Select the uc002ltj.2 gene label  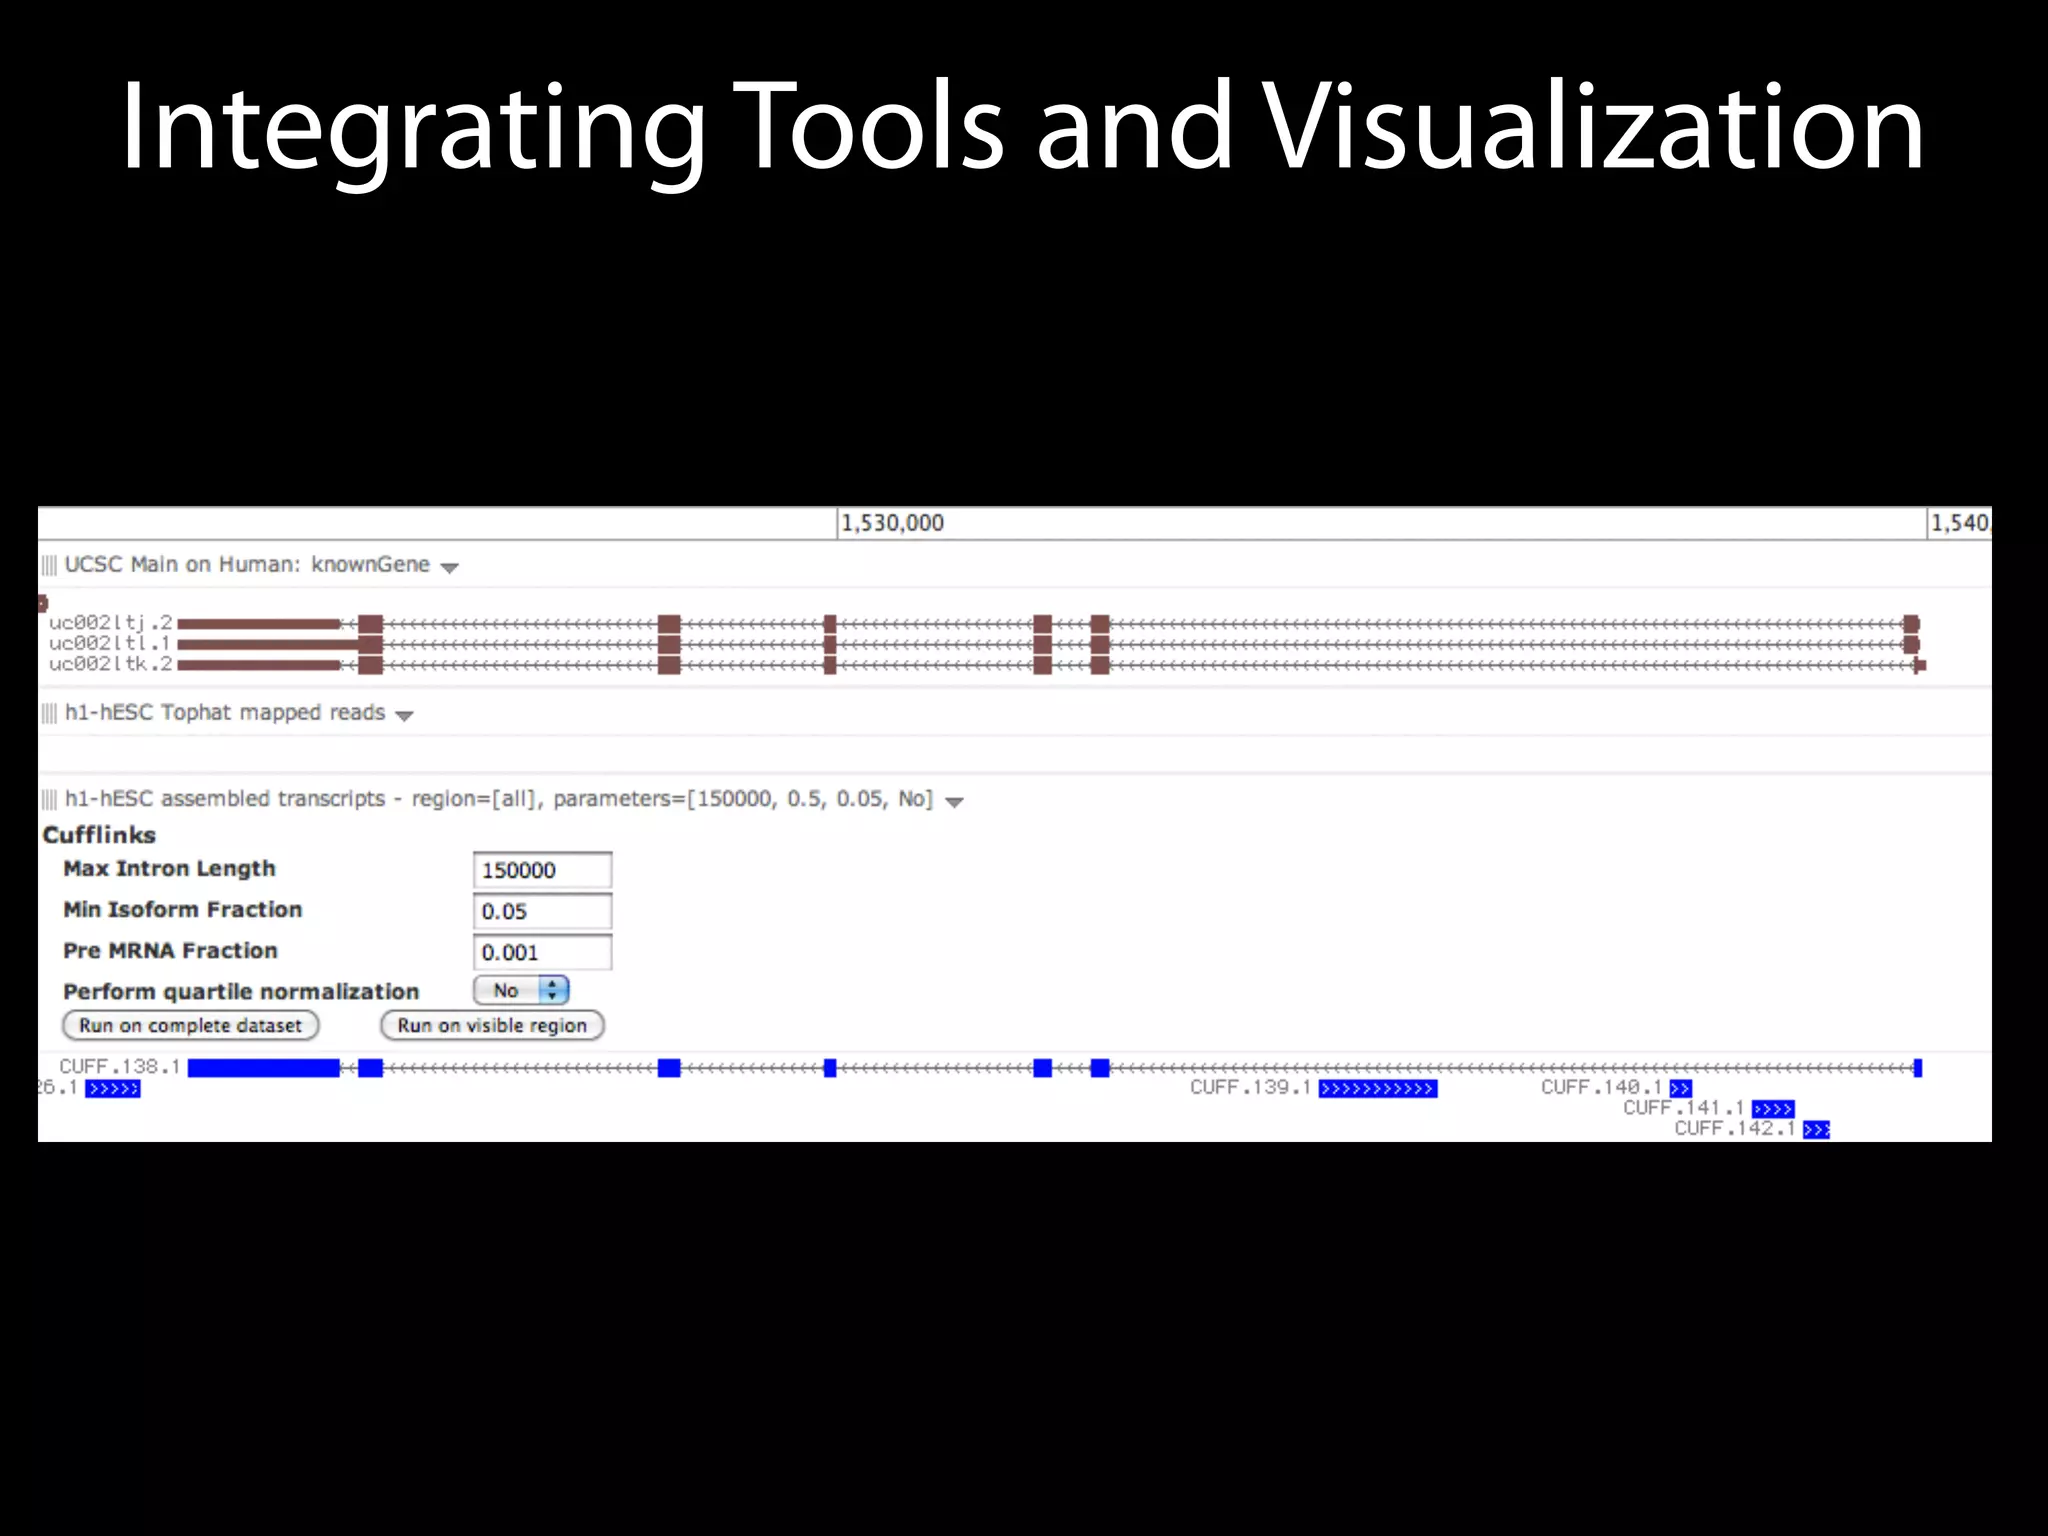[x=110, y=623]
